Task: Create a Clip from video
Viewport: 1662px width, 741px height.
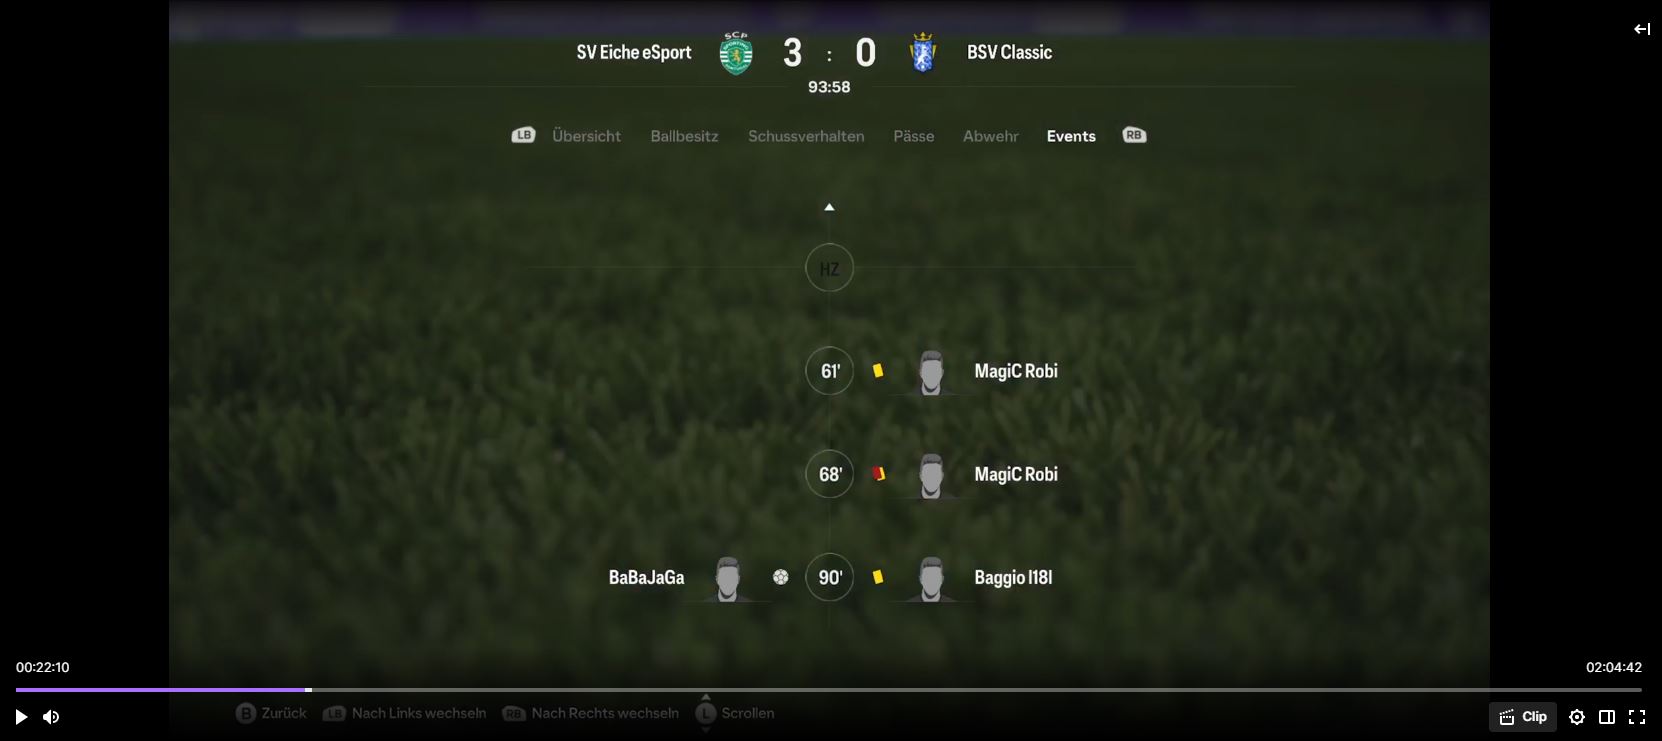Action: 1523,717
